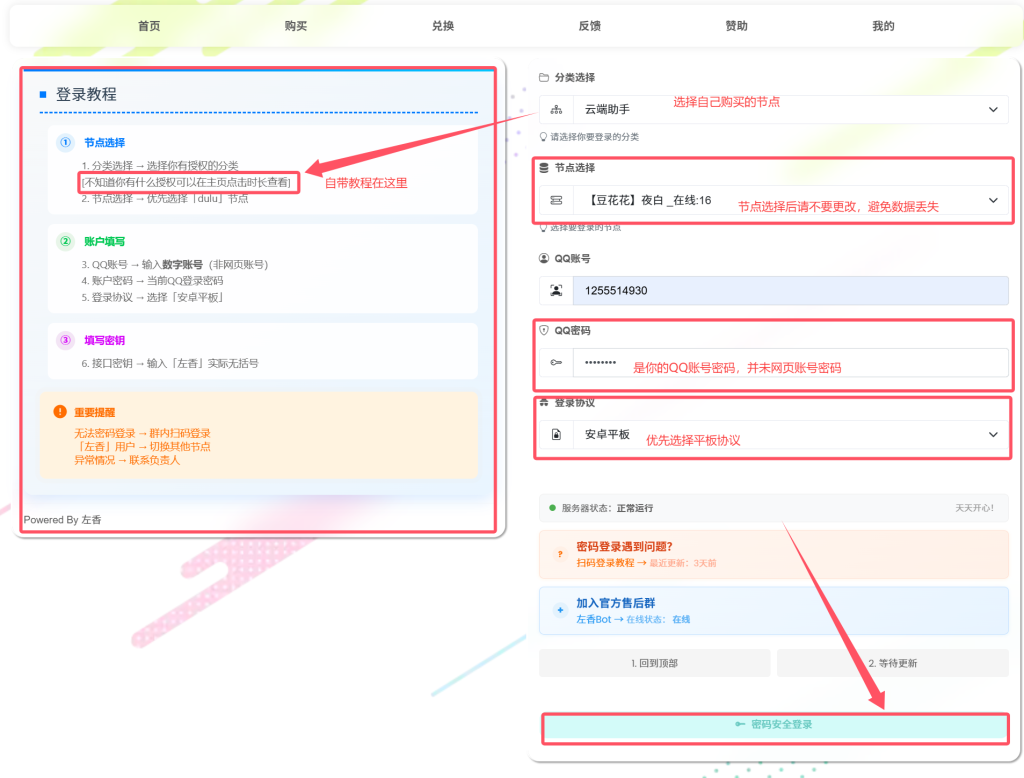Click the key icon beside QQ password field
Screen dimensions: 1024x778
(556, 363)
